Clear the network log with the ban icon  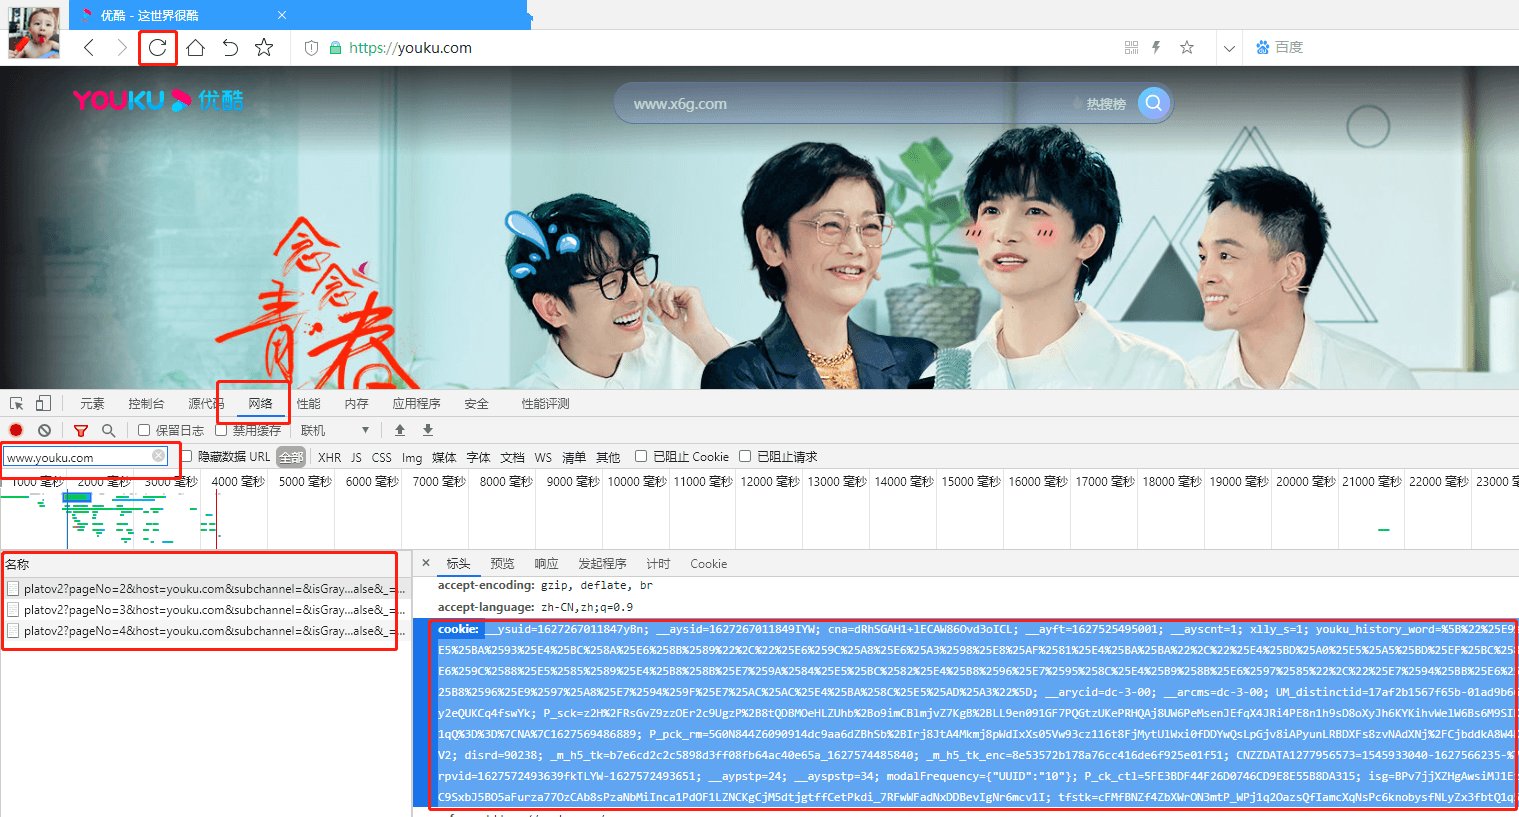tap(45, 430)
